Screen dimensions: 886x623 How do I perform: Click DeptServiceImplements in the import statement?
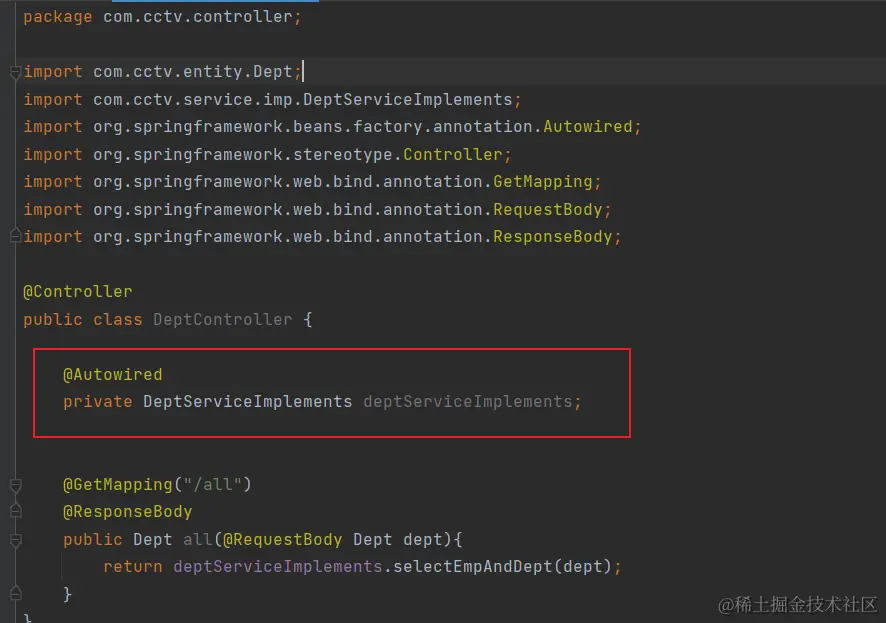407,99
